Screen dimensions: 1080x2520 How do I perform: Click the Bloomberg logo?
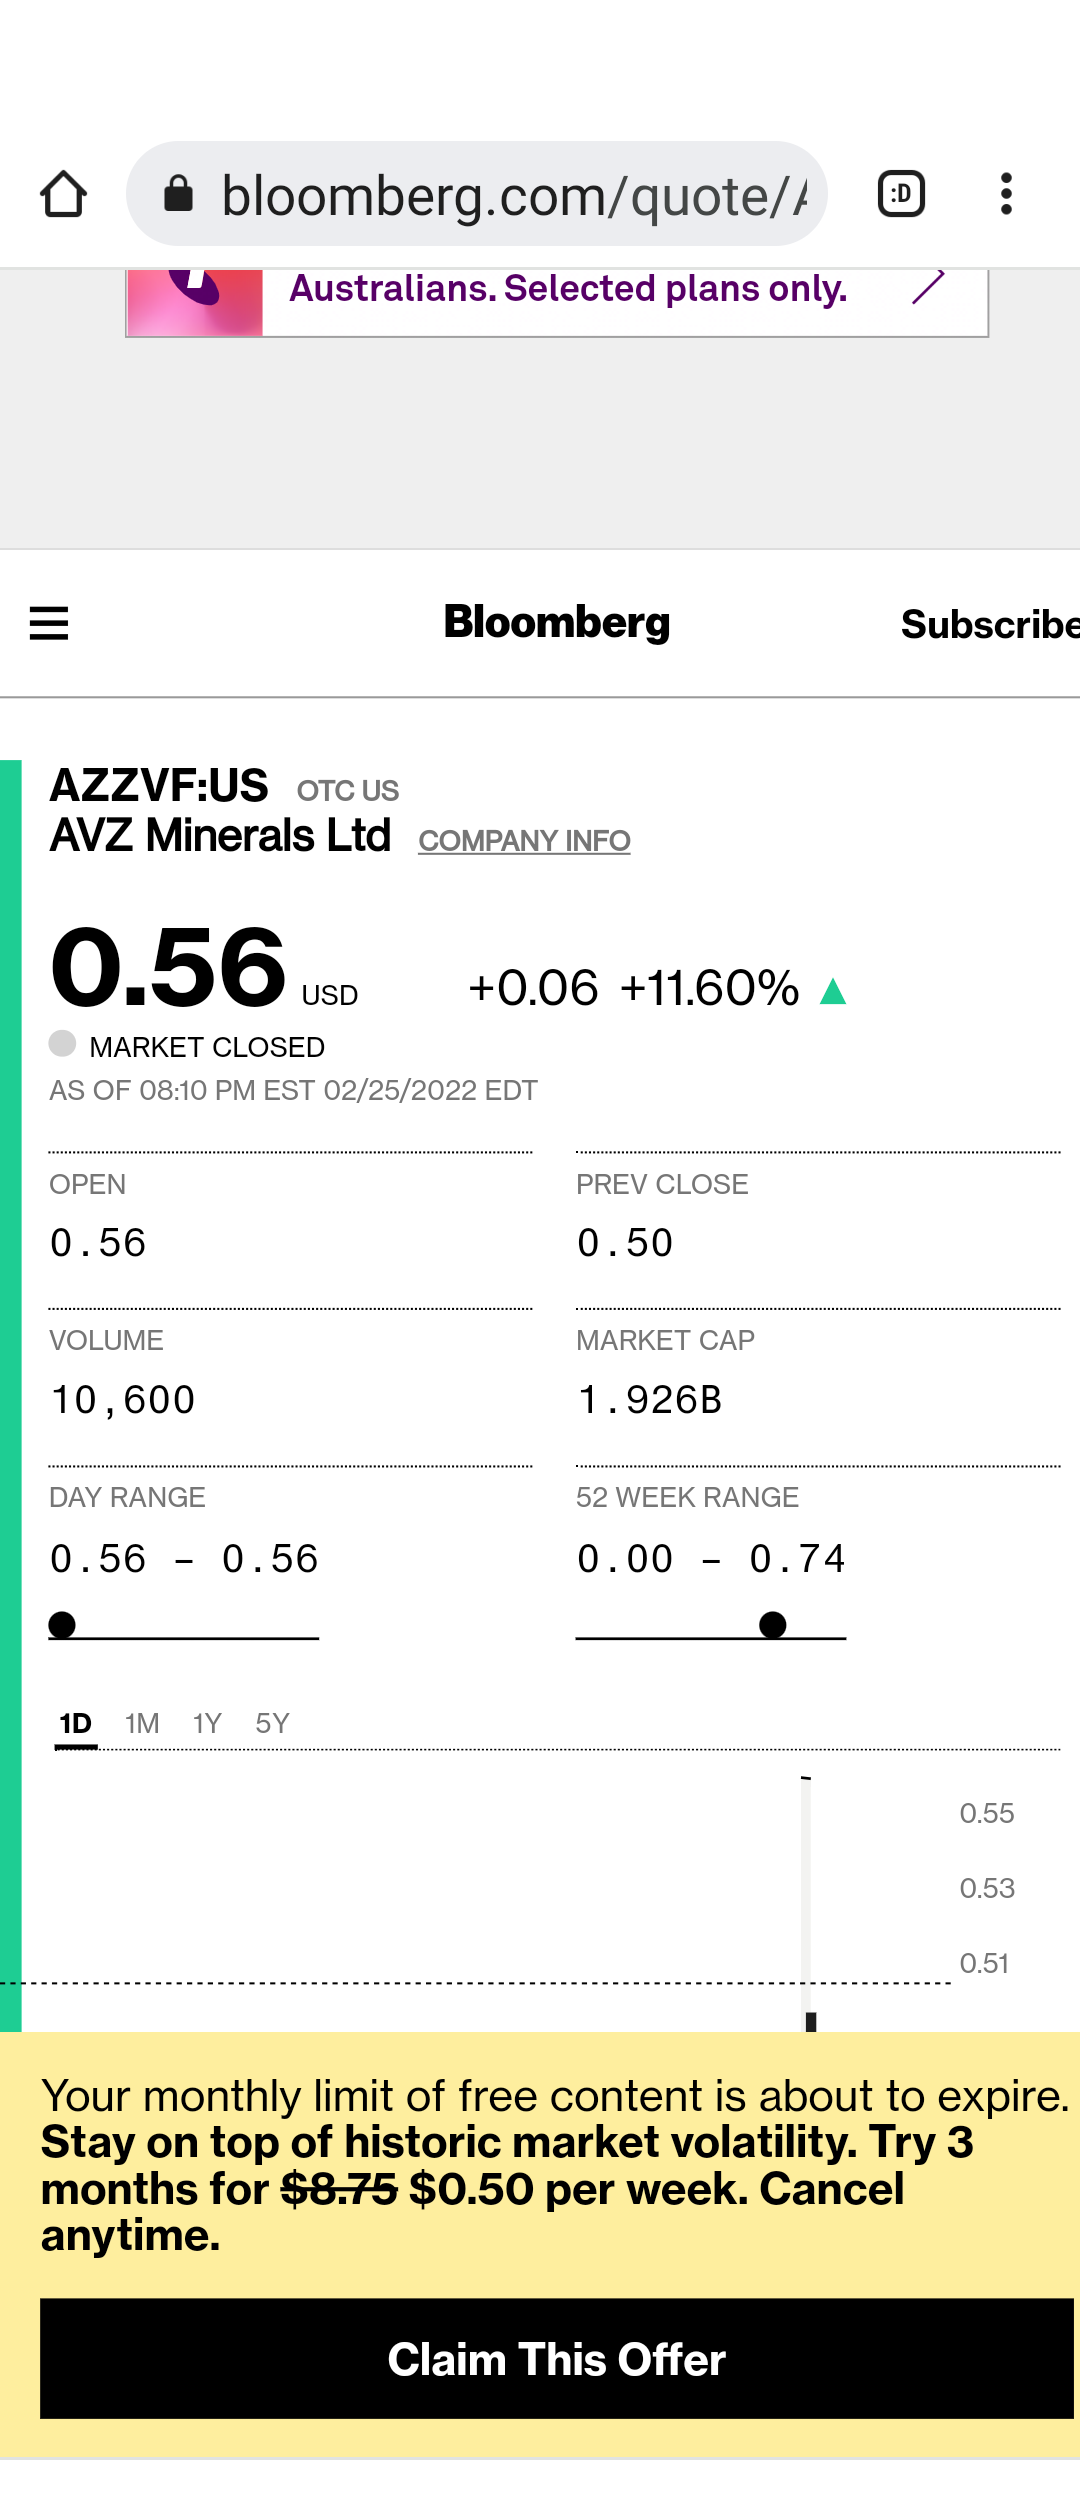click(557, 622)
